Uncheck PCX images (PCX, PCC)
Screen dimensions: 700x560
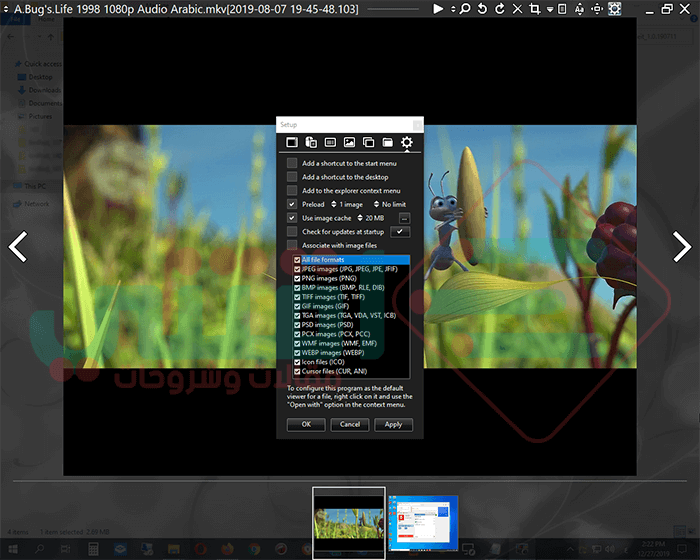297,334
